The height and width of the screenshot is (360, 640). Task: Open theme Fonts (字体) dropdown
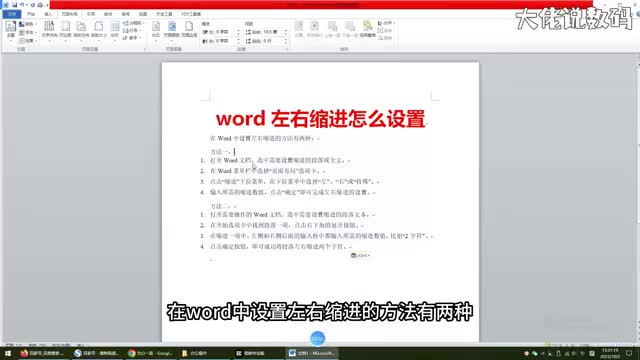tap(28, 32)
